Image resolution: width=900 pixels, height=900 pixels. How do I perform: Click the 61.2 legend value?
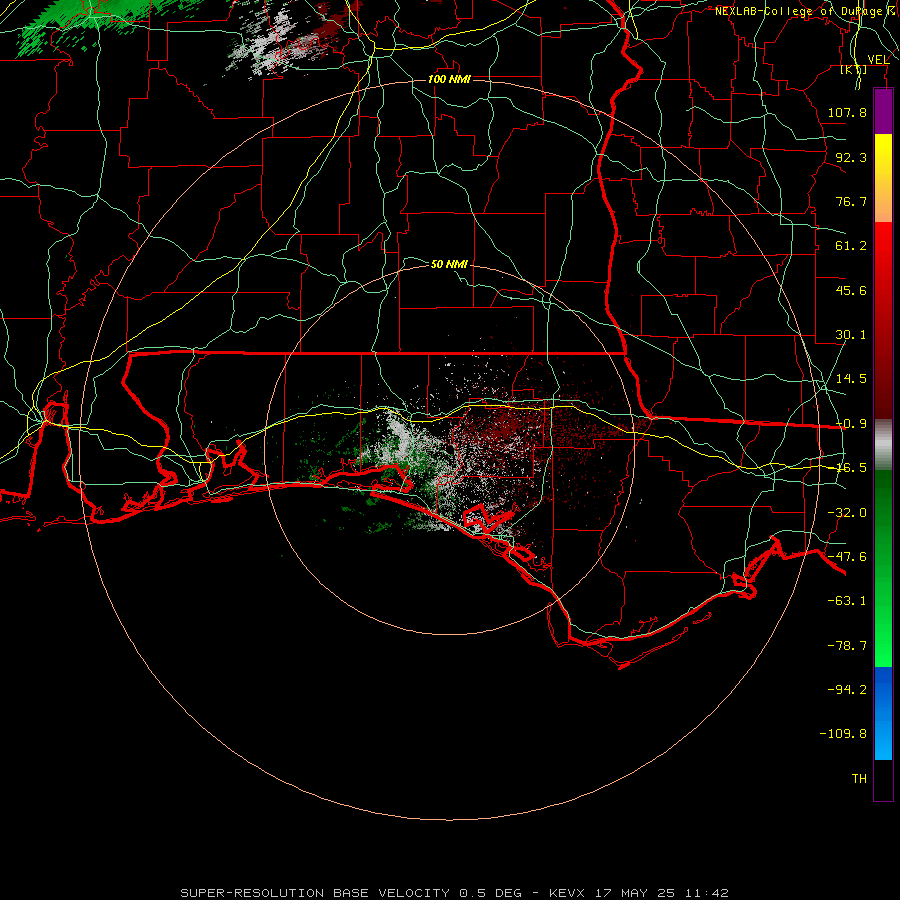pos(851,246)
